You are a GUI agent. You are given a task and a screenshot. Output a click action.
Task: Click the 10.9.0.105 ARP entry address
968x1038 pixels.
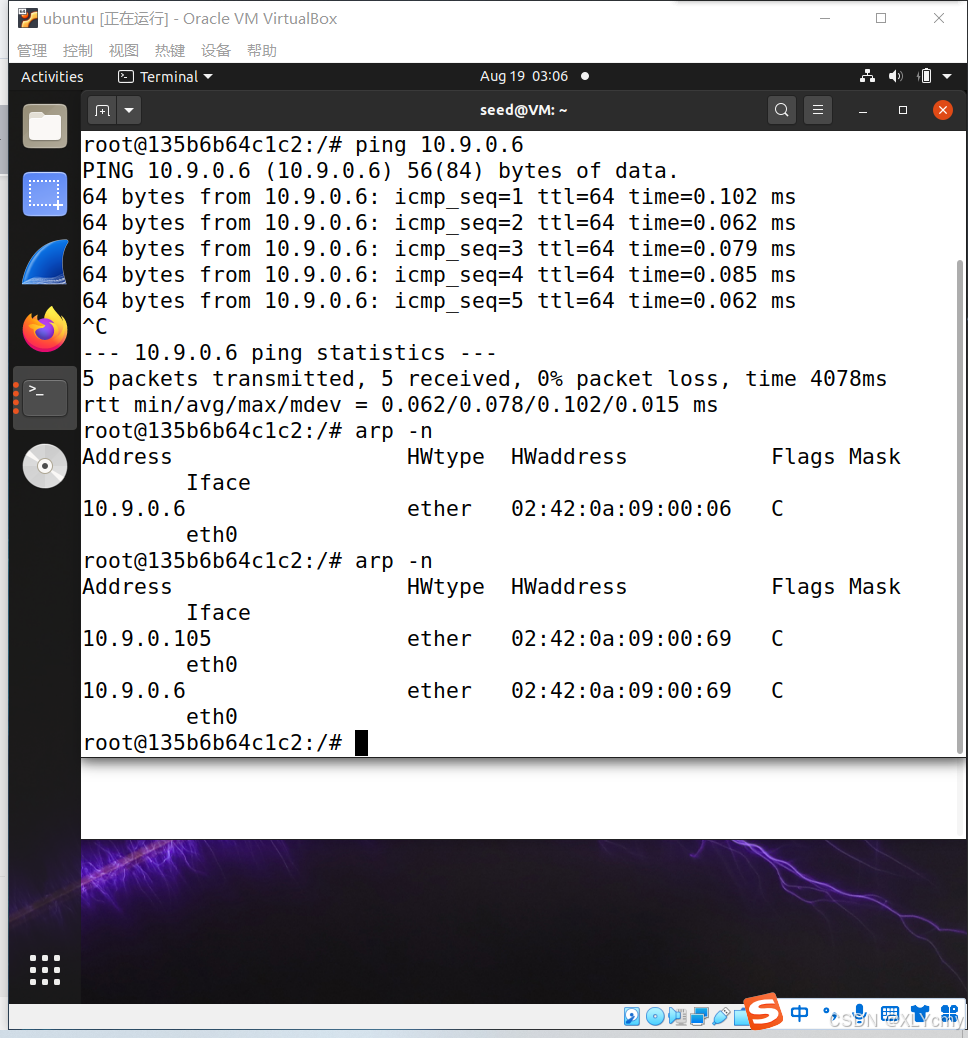[147, 639]
